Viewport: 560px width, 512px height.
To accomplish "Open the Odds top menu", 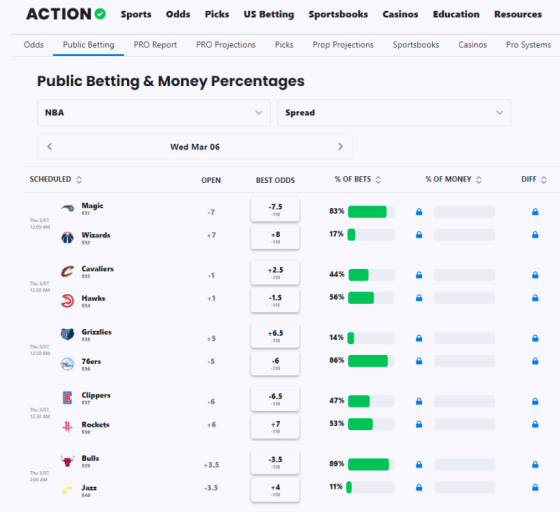I will (x=178, y=14).
